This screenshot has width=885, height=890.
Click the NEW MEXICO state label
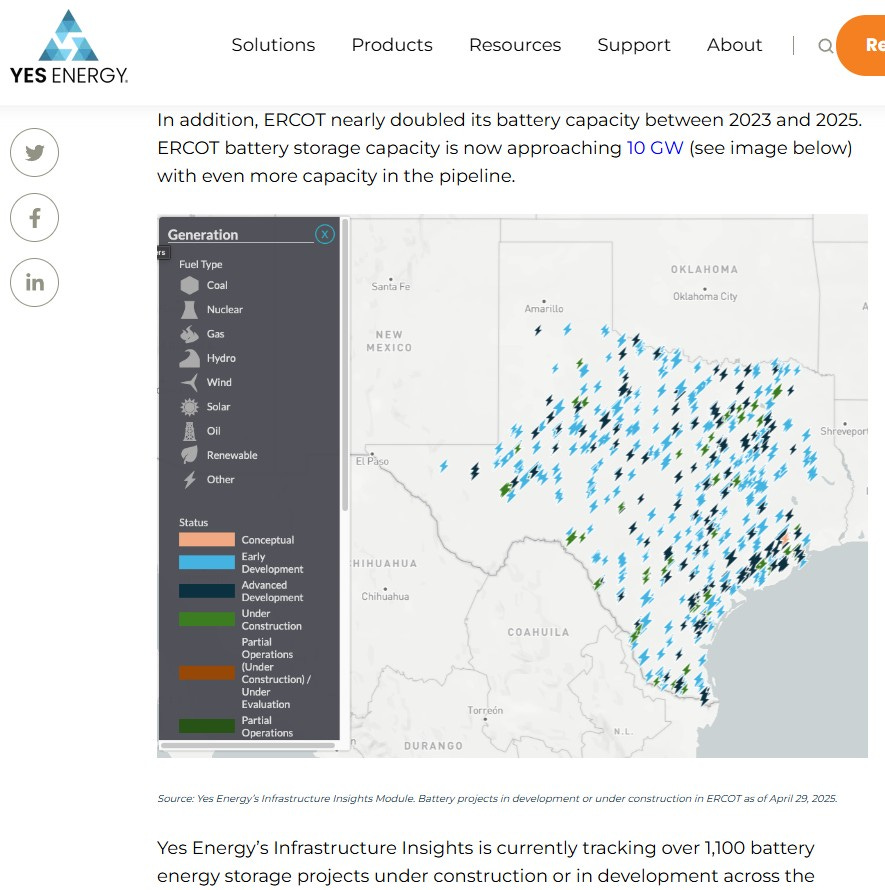(389, 341)
